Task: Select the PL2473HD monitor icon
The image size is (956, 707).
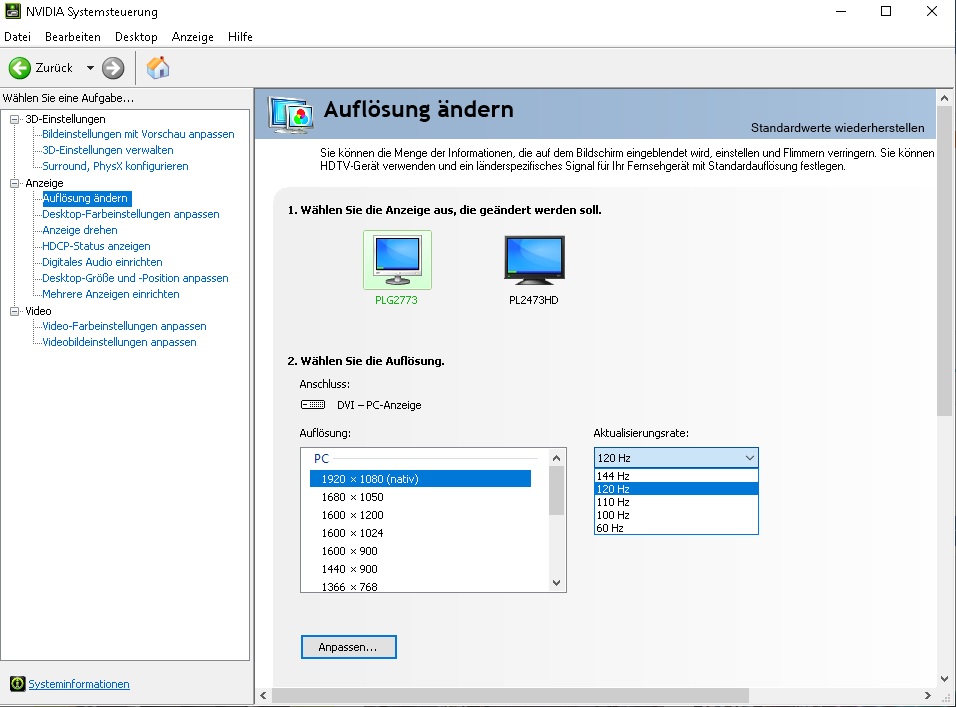Action: pyautogui.click(x=534, y=260)
